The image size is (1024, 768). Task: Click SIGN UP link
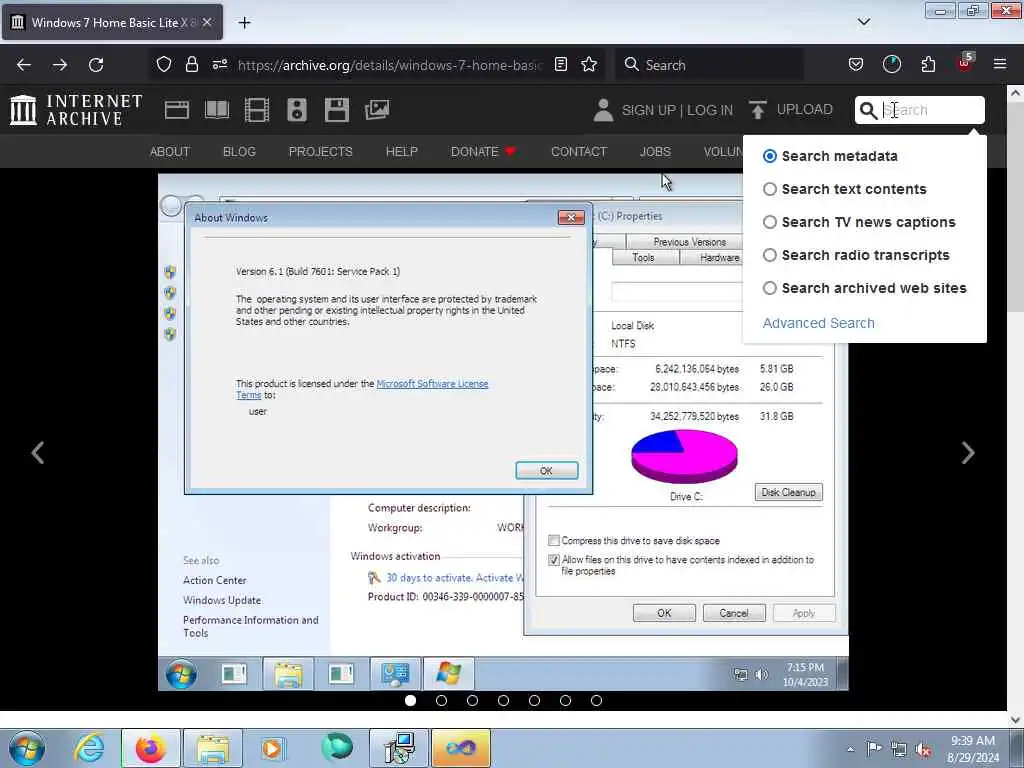(648, 110)
